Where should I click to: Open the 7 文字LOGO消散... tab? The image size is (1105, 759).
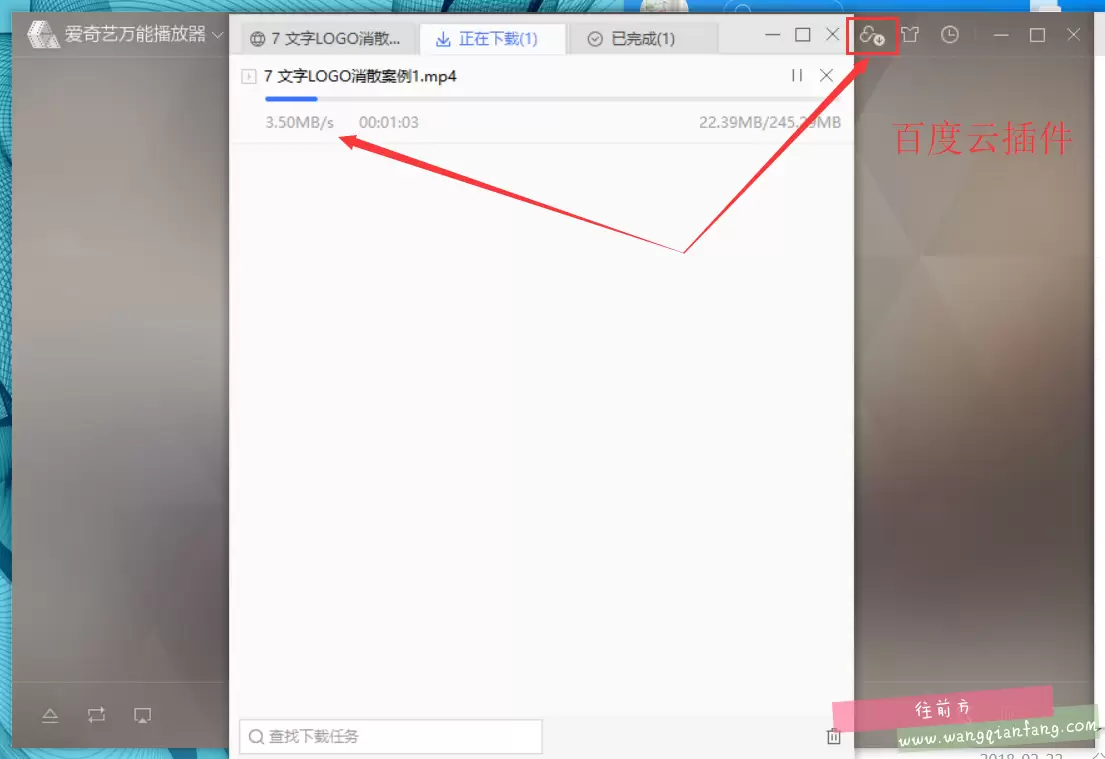pos(329,39)
